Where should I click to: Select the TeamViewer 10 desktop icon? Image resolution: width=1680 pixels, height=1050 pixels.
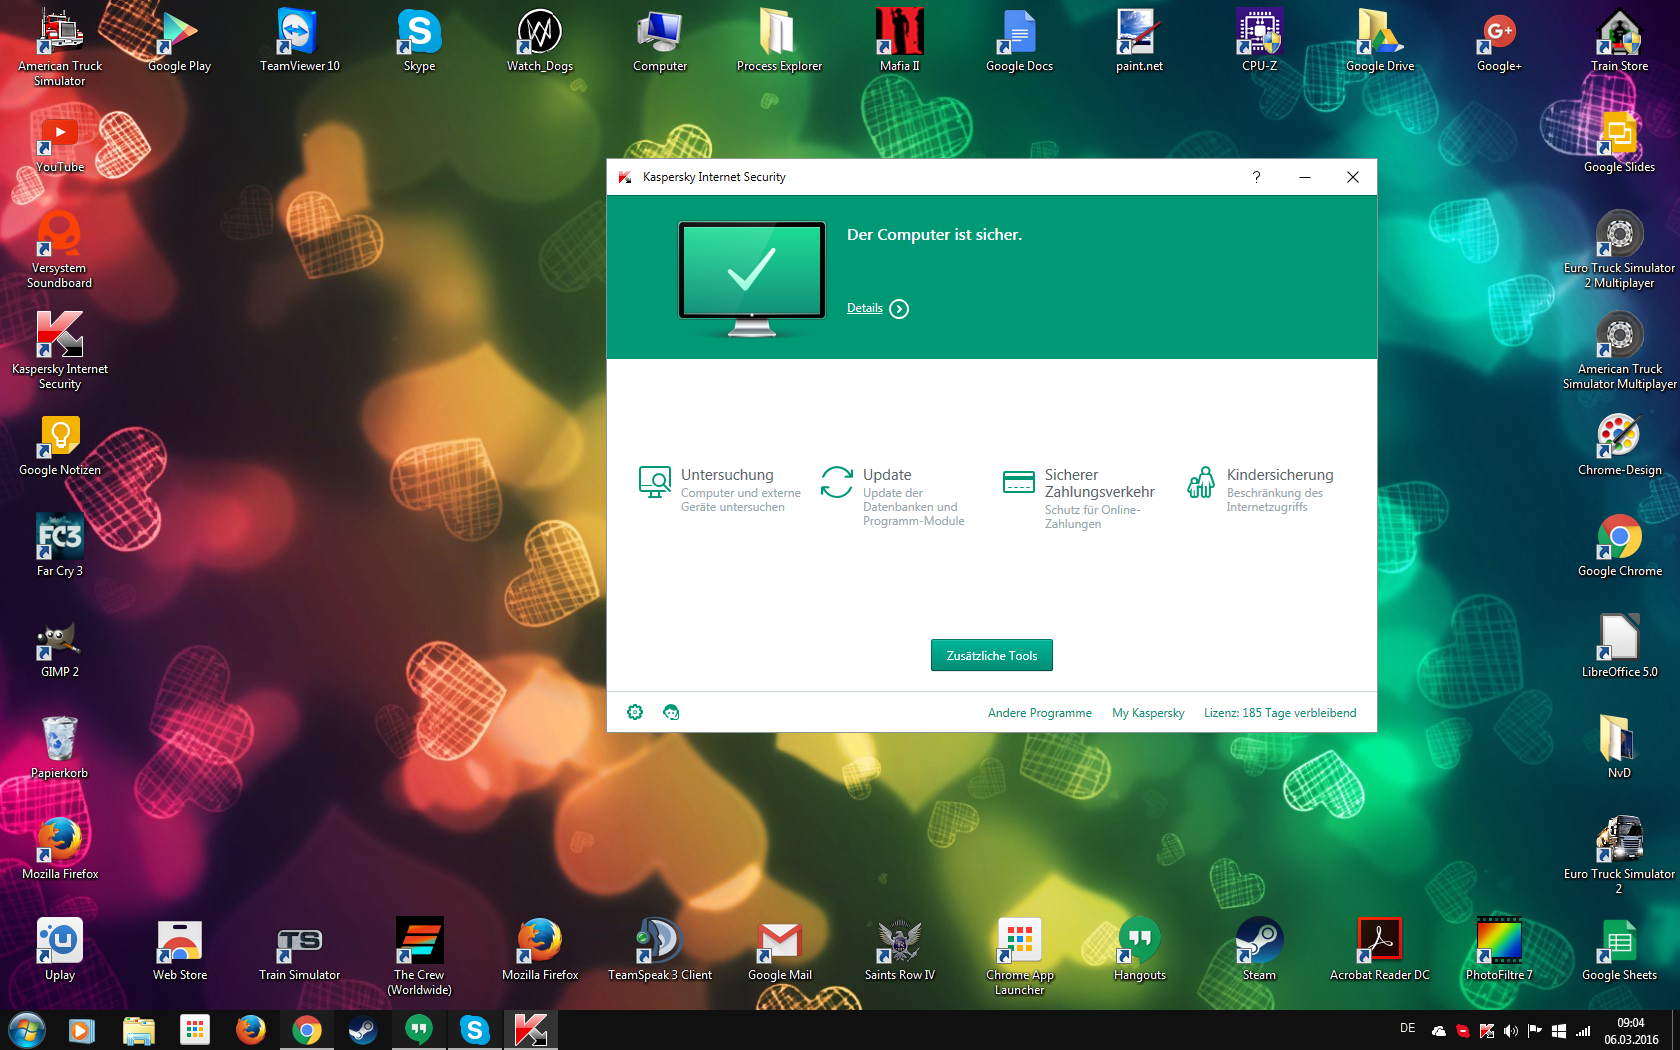click(x=300, y=40)
